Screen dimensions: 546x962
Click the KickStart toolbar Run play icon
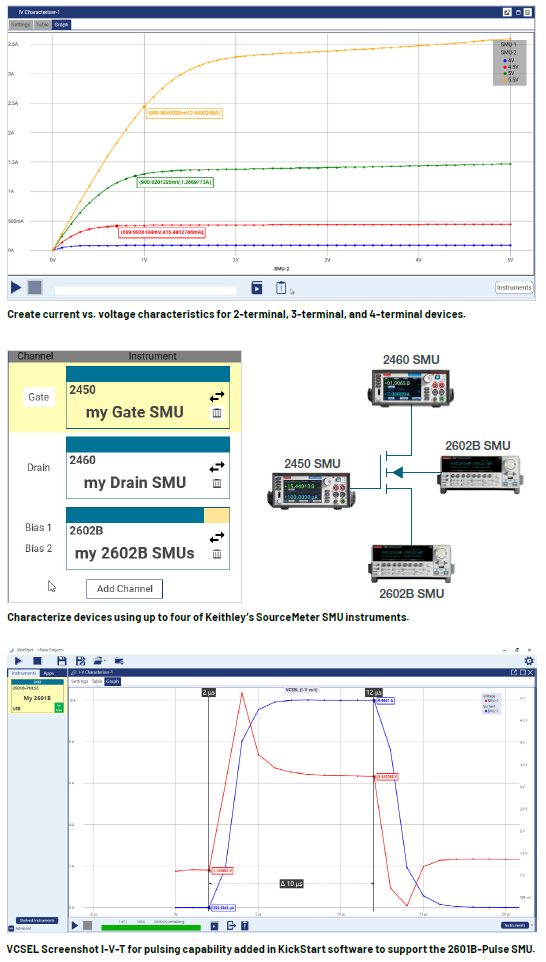[18, 661]
